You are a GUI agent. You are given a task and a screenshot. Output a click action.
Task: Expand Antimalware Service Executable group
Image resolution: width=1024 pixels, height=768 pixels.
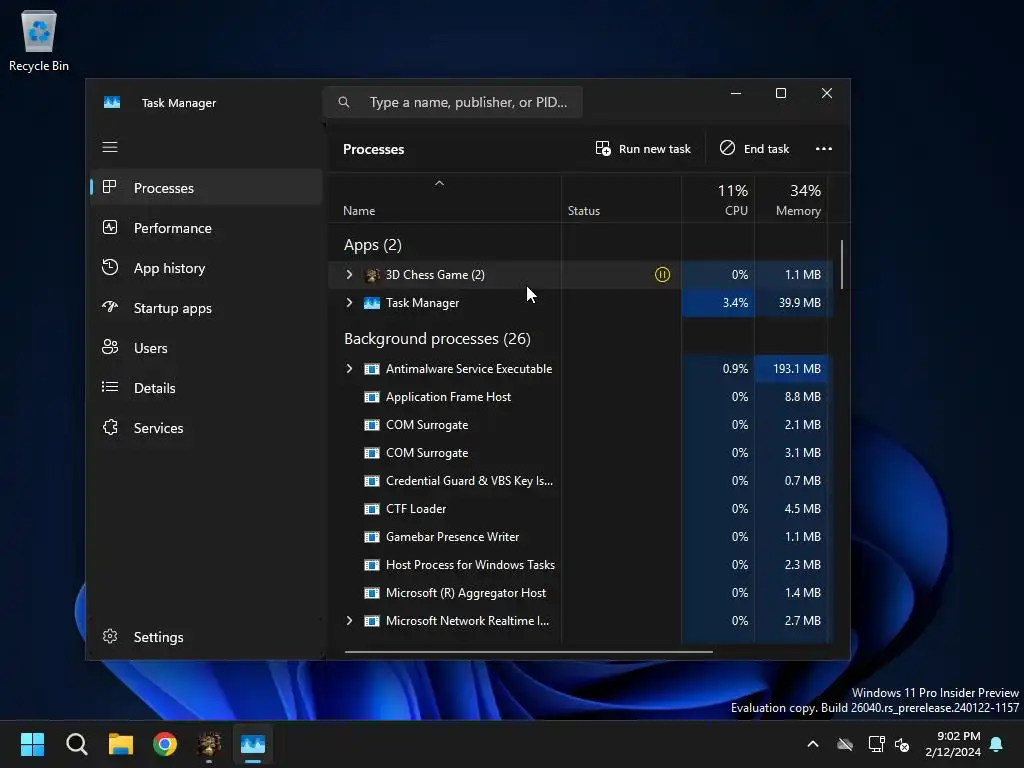tap(349, 369)
